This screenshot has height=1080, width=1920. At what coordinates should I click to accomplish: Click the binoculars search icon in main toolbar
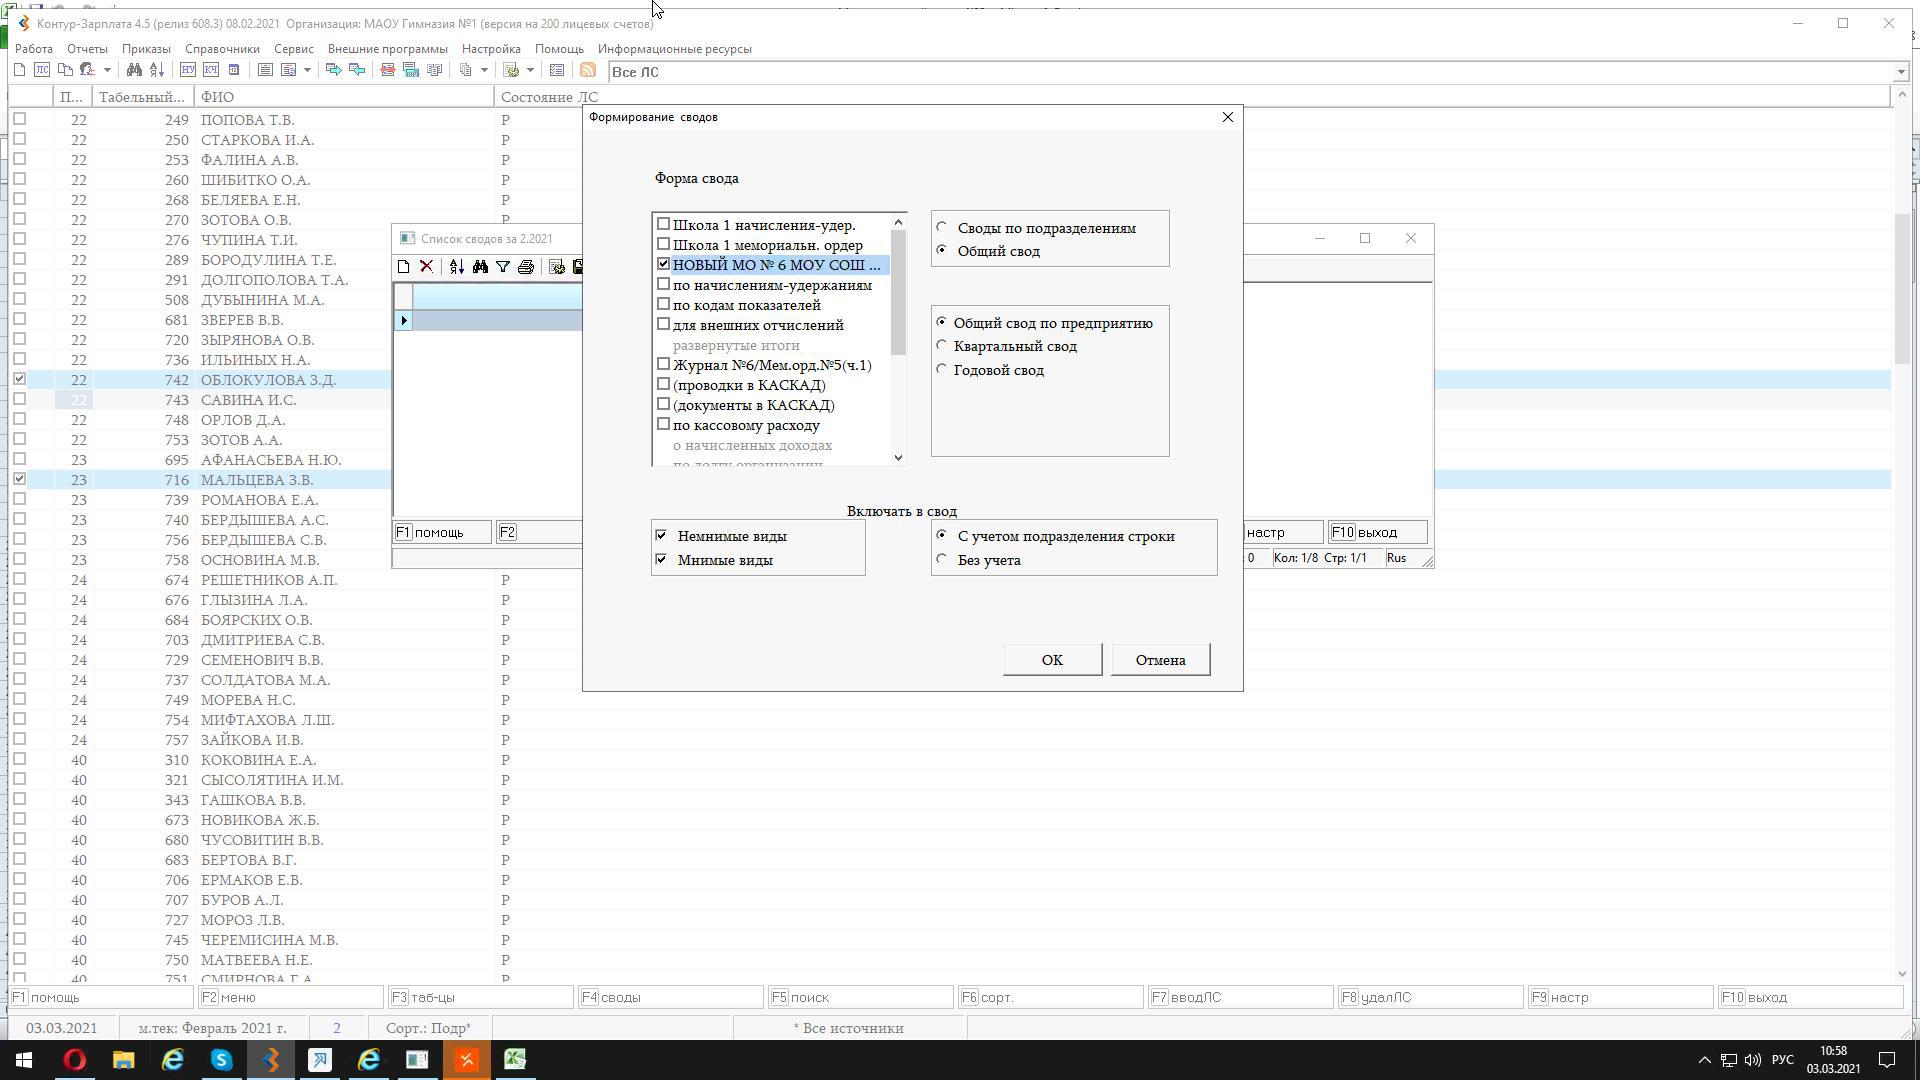134,70
